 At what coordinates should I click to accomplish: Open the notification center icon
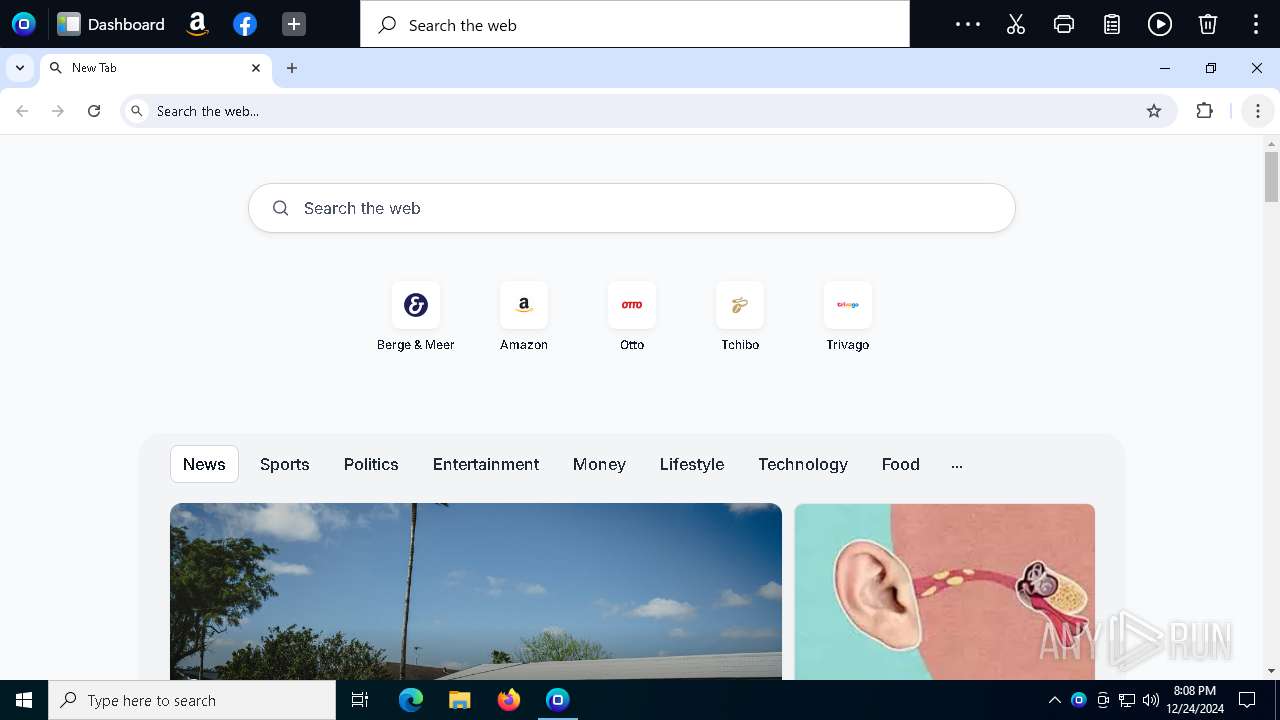[1247, 700]
